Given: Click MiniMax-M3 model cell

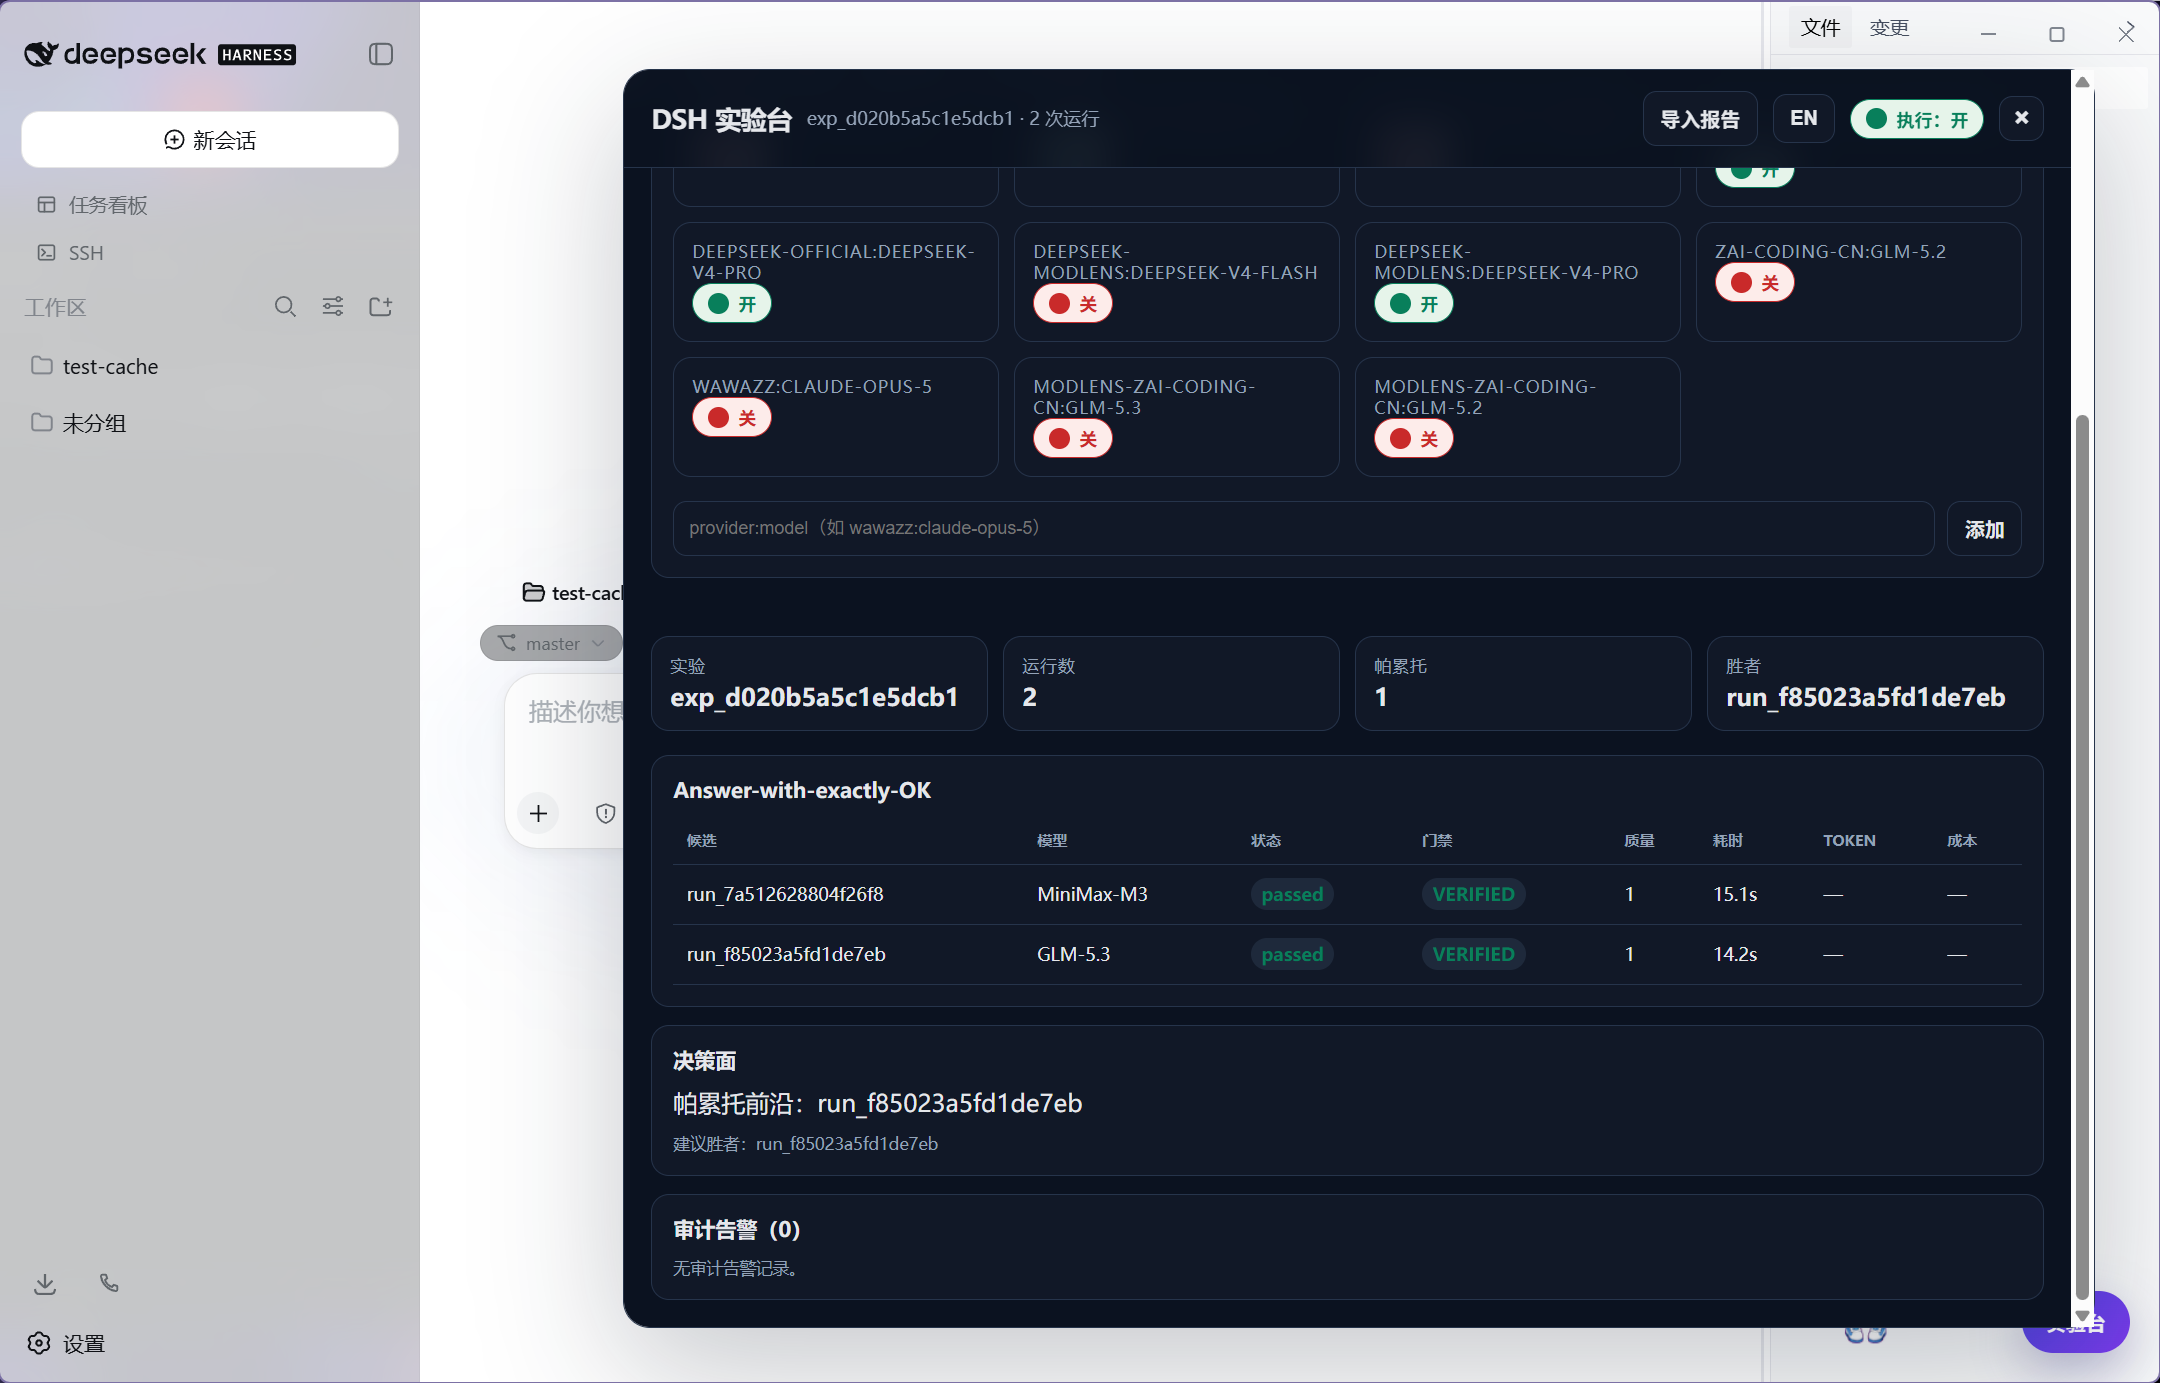Looking at the screenshot, I should click(1092, 894).
